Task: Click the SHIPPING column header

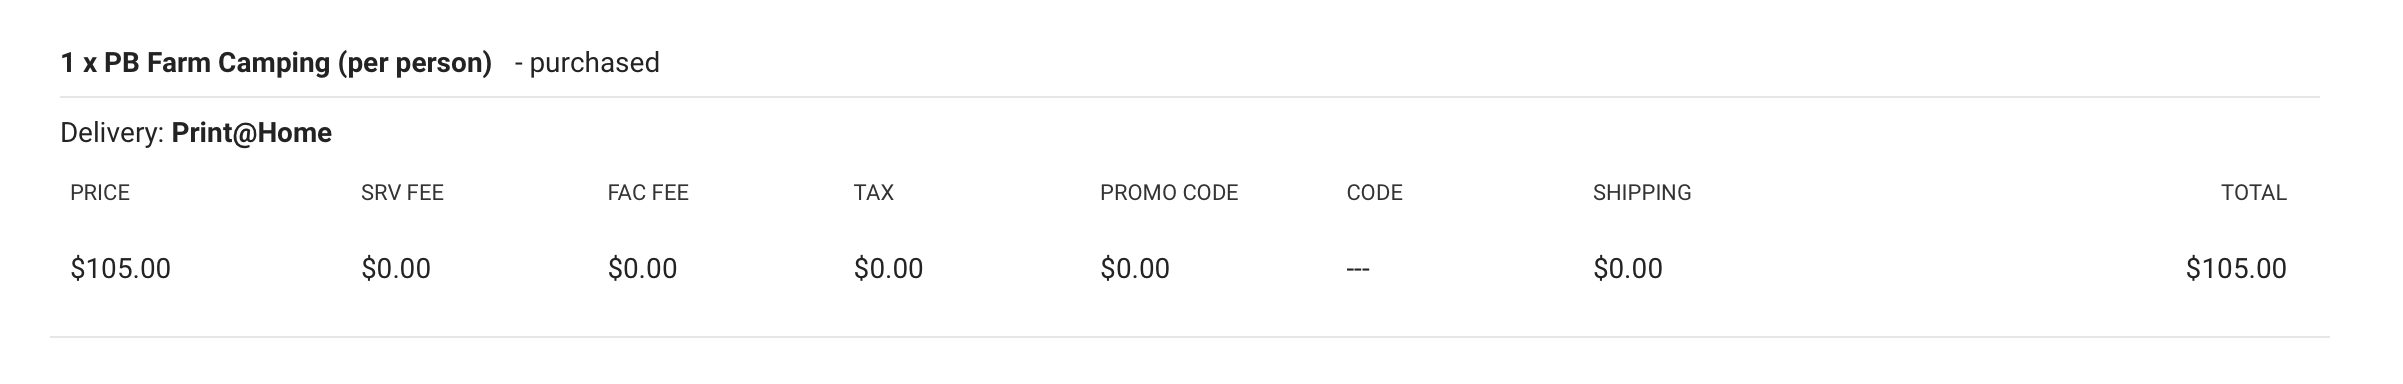Action: click(x=1642, y=193)
